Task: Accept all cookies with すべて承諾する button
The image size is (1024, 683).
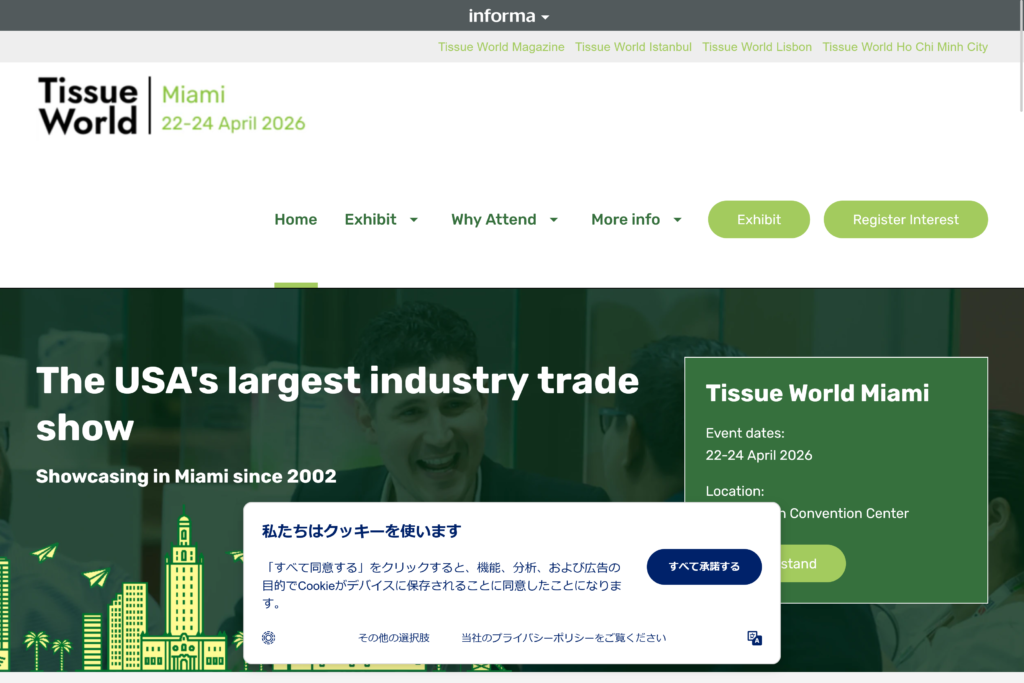Action: pyautogui.click(x=704, y=567)
